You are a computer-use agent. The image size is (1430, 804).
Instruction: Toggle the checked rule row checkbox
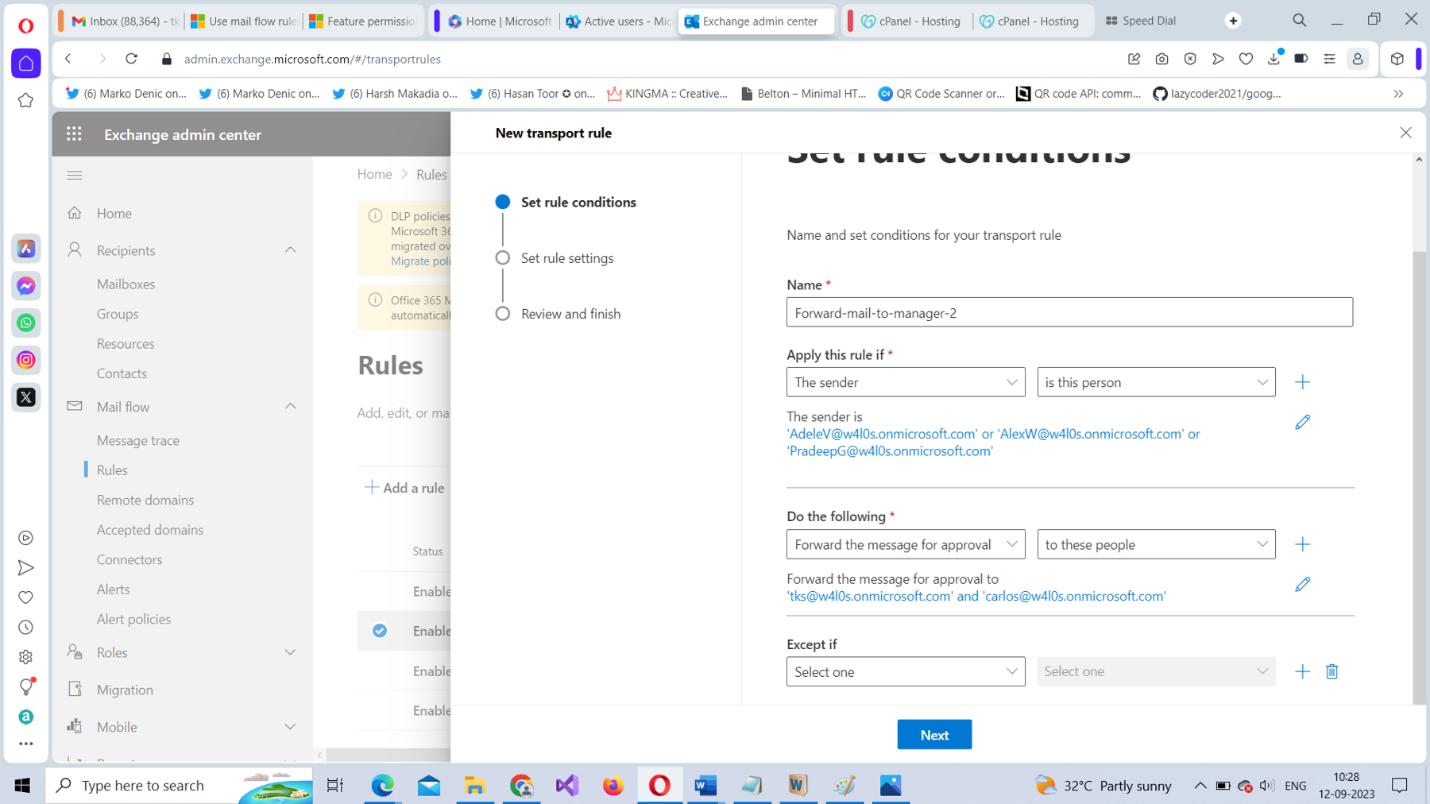tap(380, 631)
